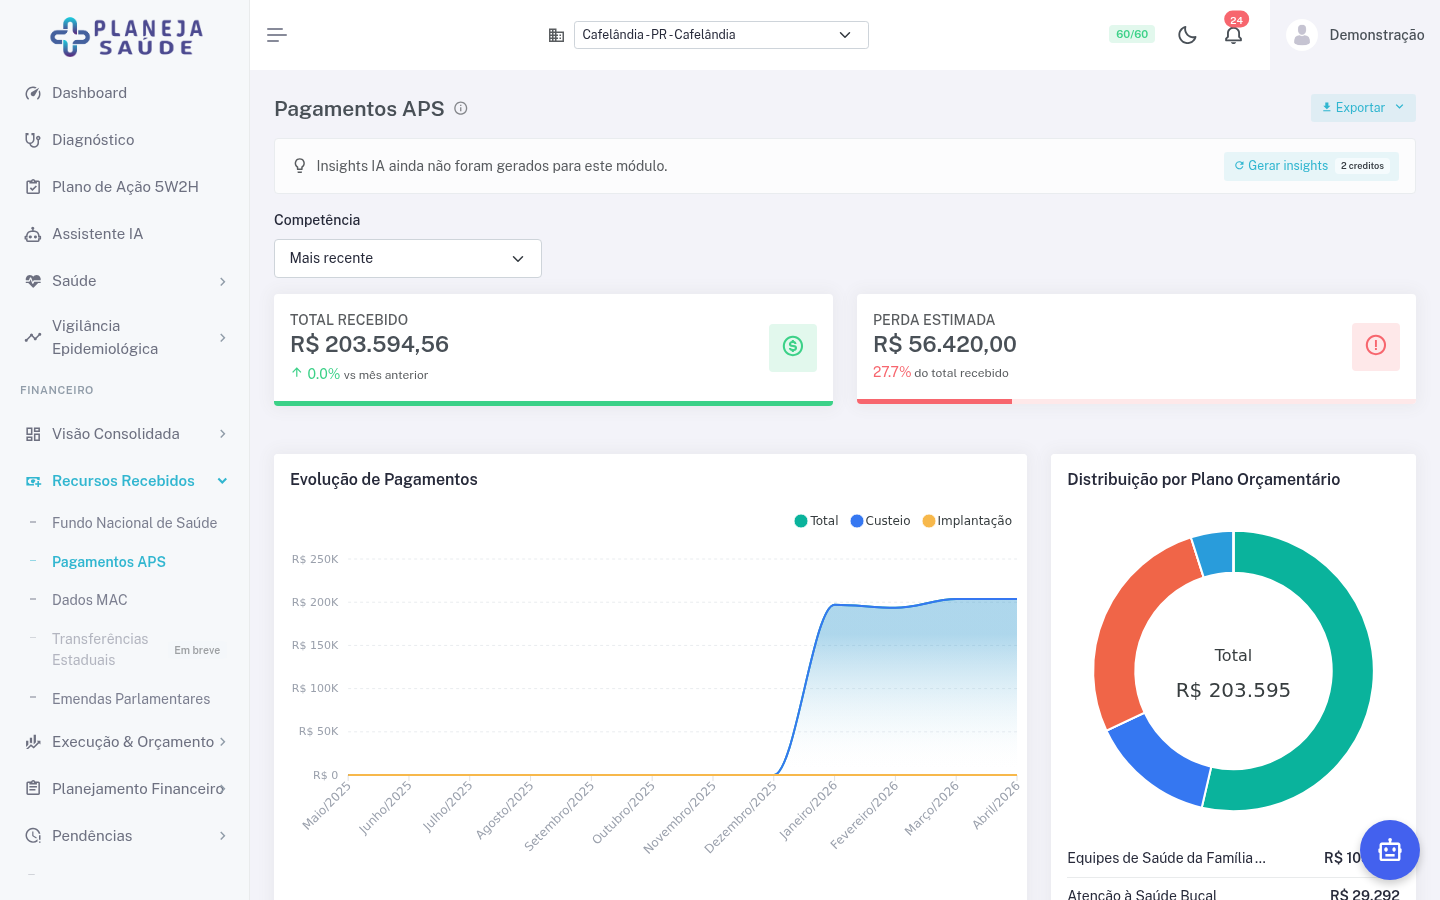The height and width of the screenshot is (900, 1440).
Task: Expand the Execução & Orçamento chevron
Action: tap(223, 742)
